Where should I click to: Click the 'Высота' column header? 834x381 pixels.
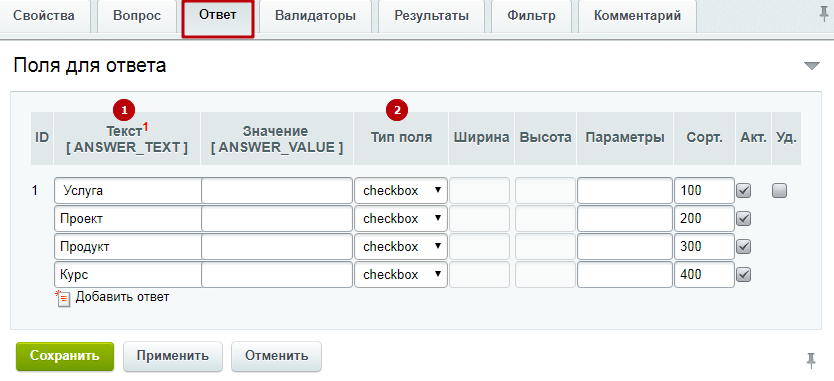(x=546, y=137)
